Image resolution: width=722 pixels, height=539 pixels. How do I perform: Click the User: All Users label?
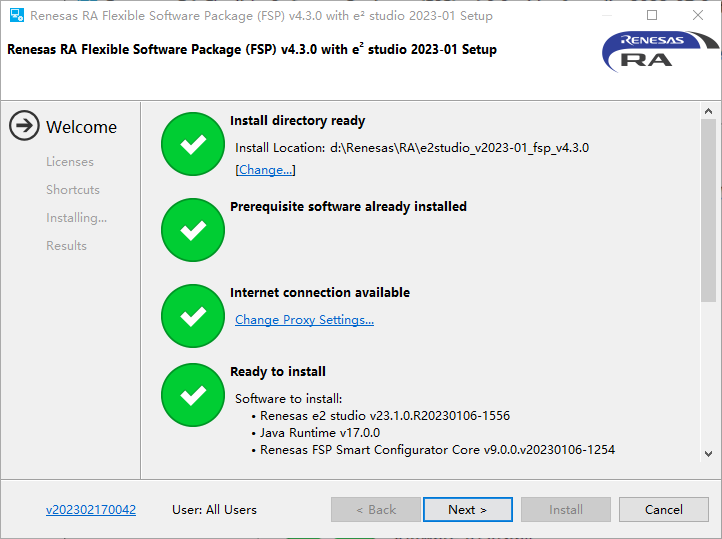coord(215,510)
